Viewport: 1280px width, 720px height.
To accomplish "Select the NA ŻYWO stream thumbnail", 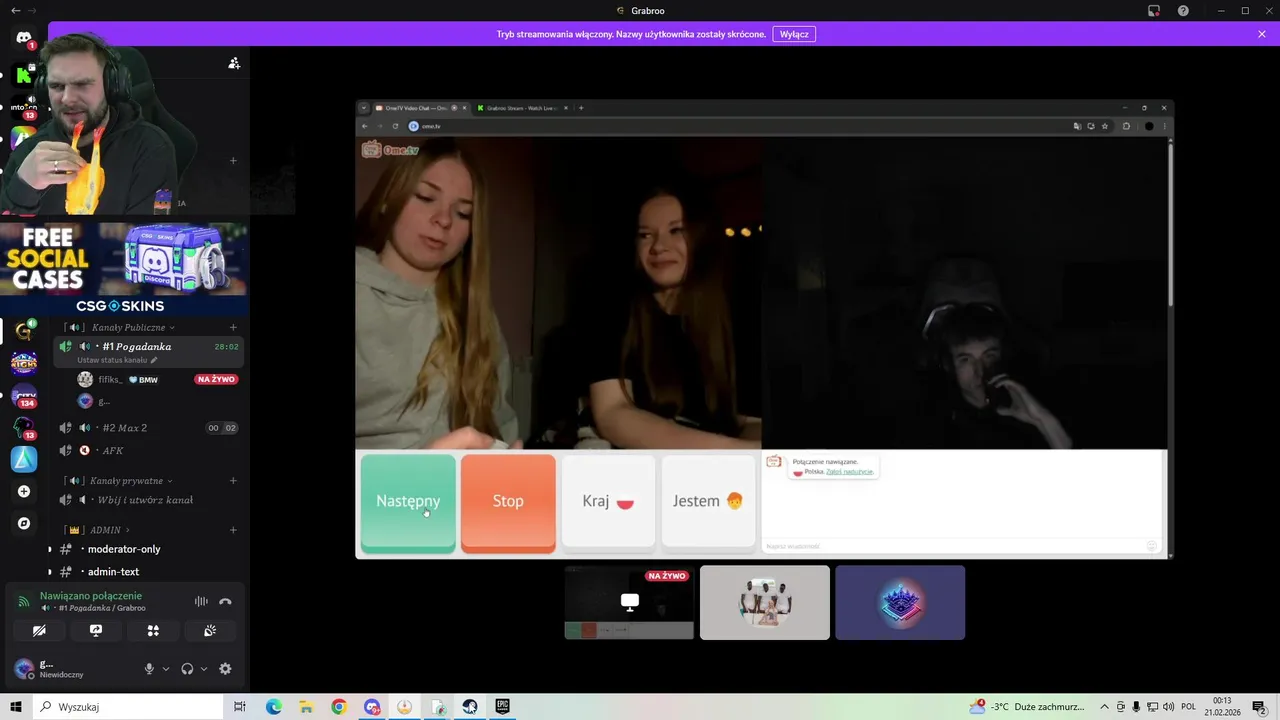I will click(x=629, y=602).
